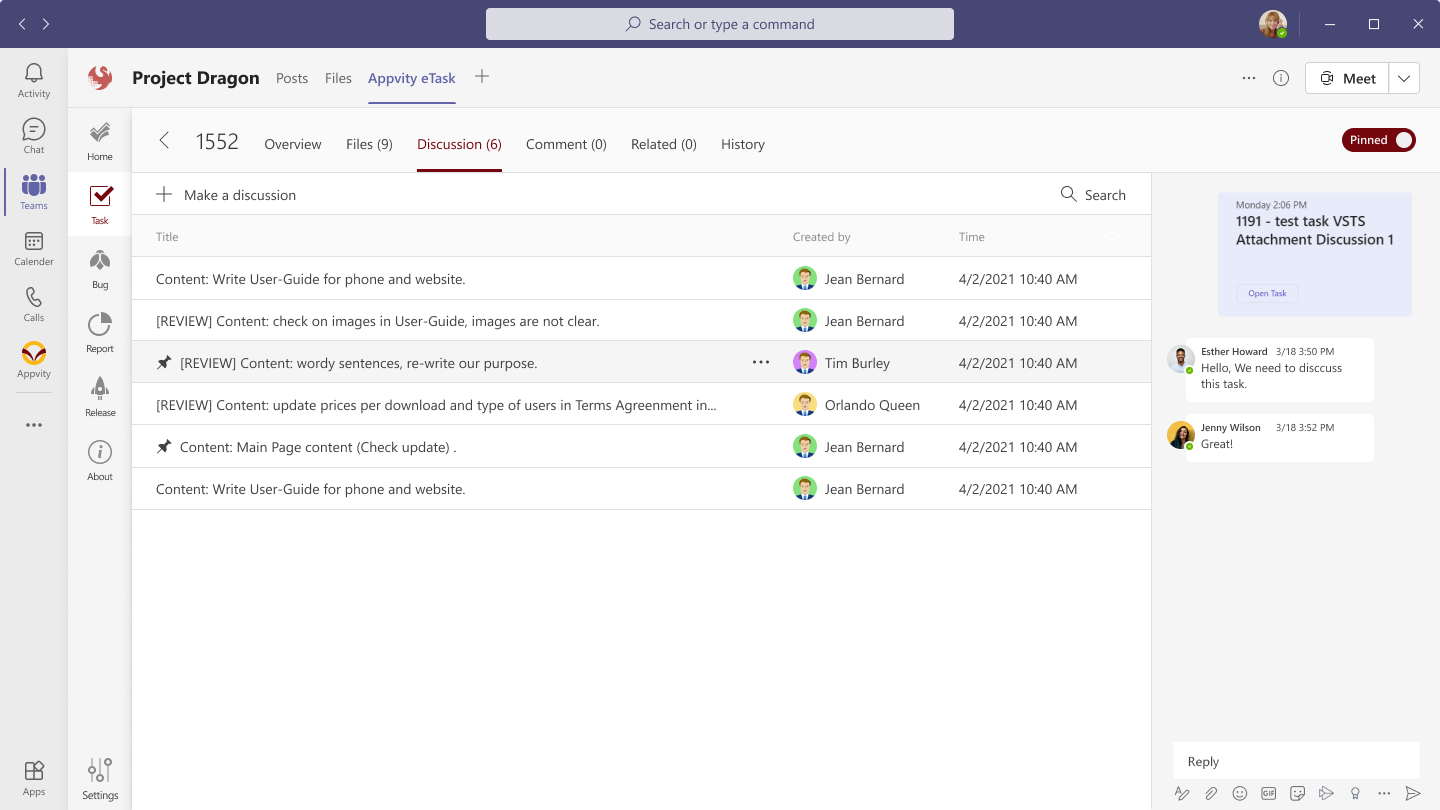Open the Report section in eTask sidebar

point(99,330)
